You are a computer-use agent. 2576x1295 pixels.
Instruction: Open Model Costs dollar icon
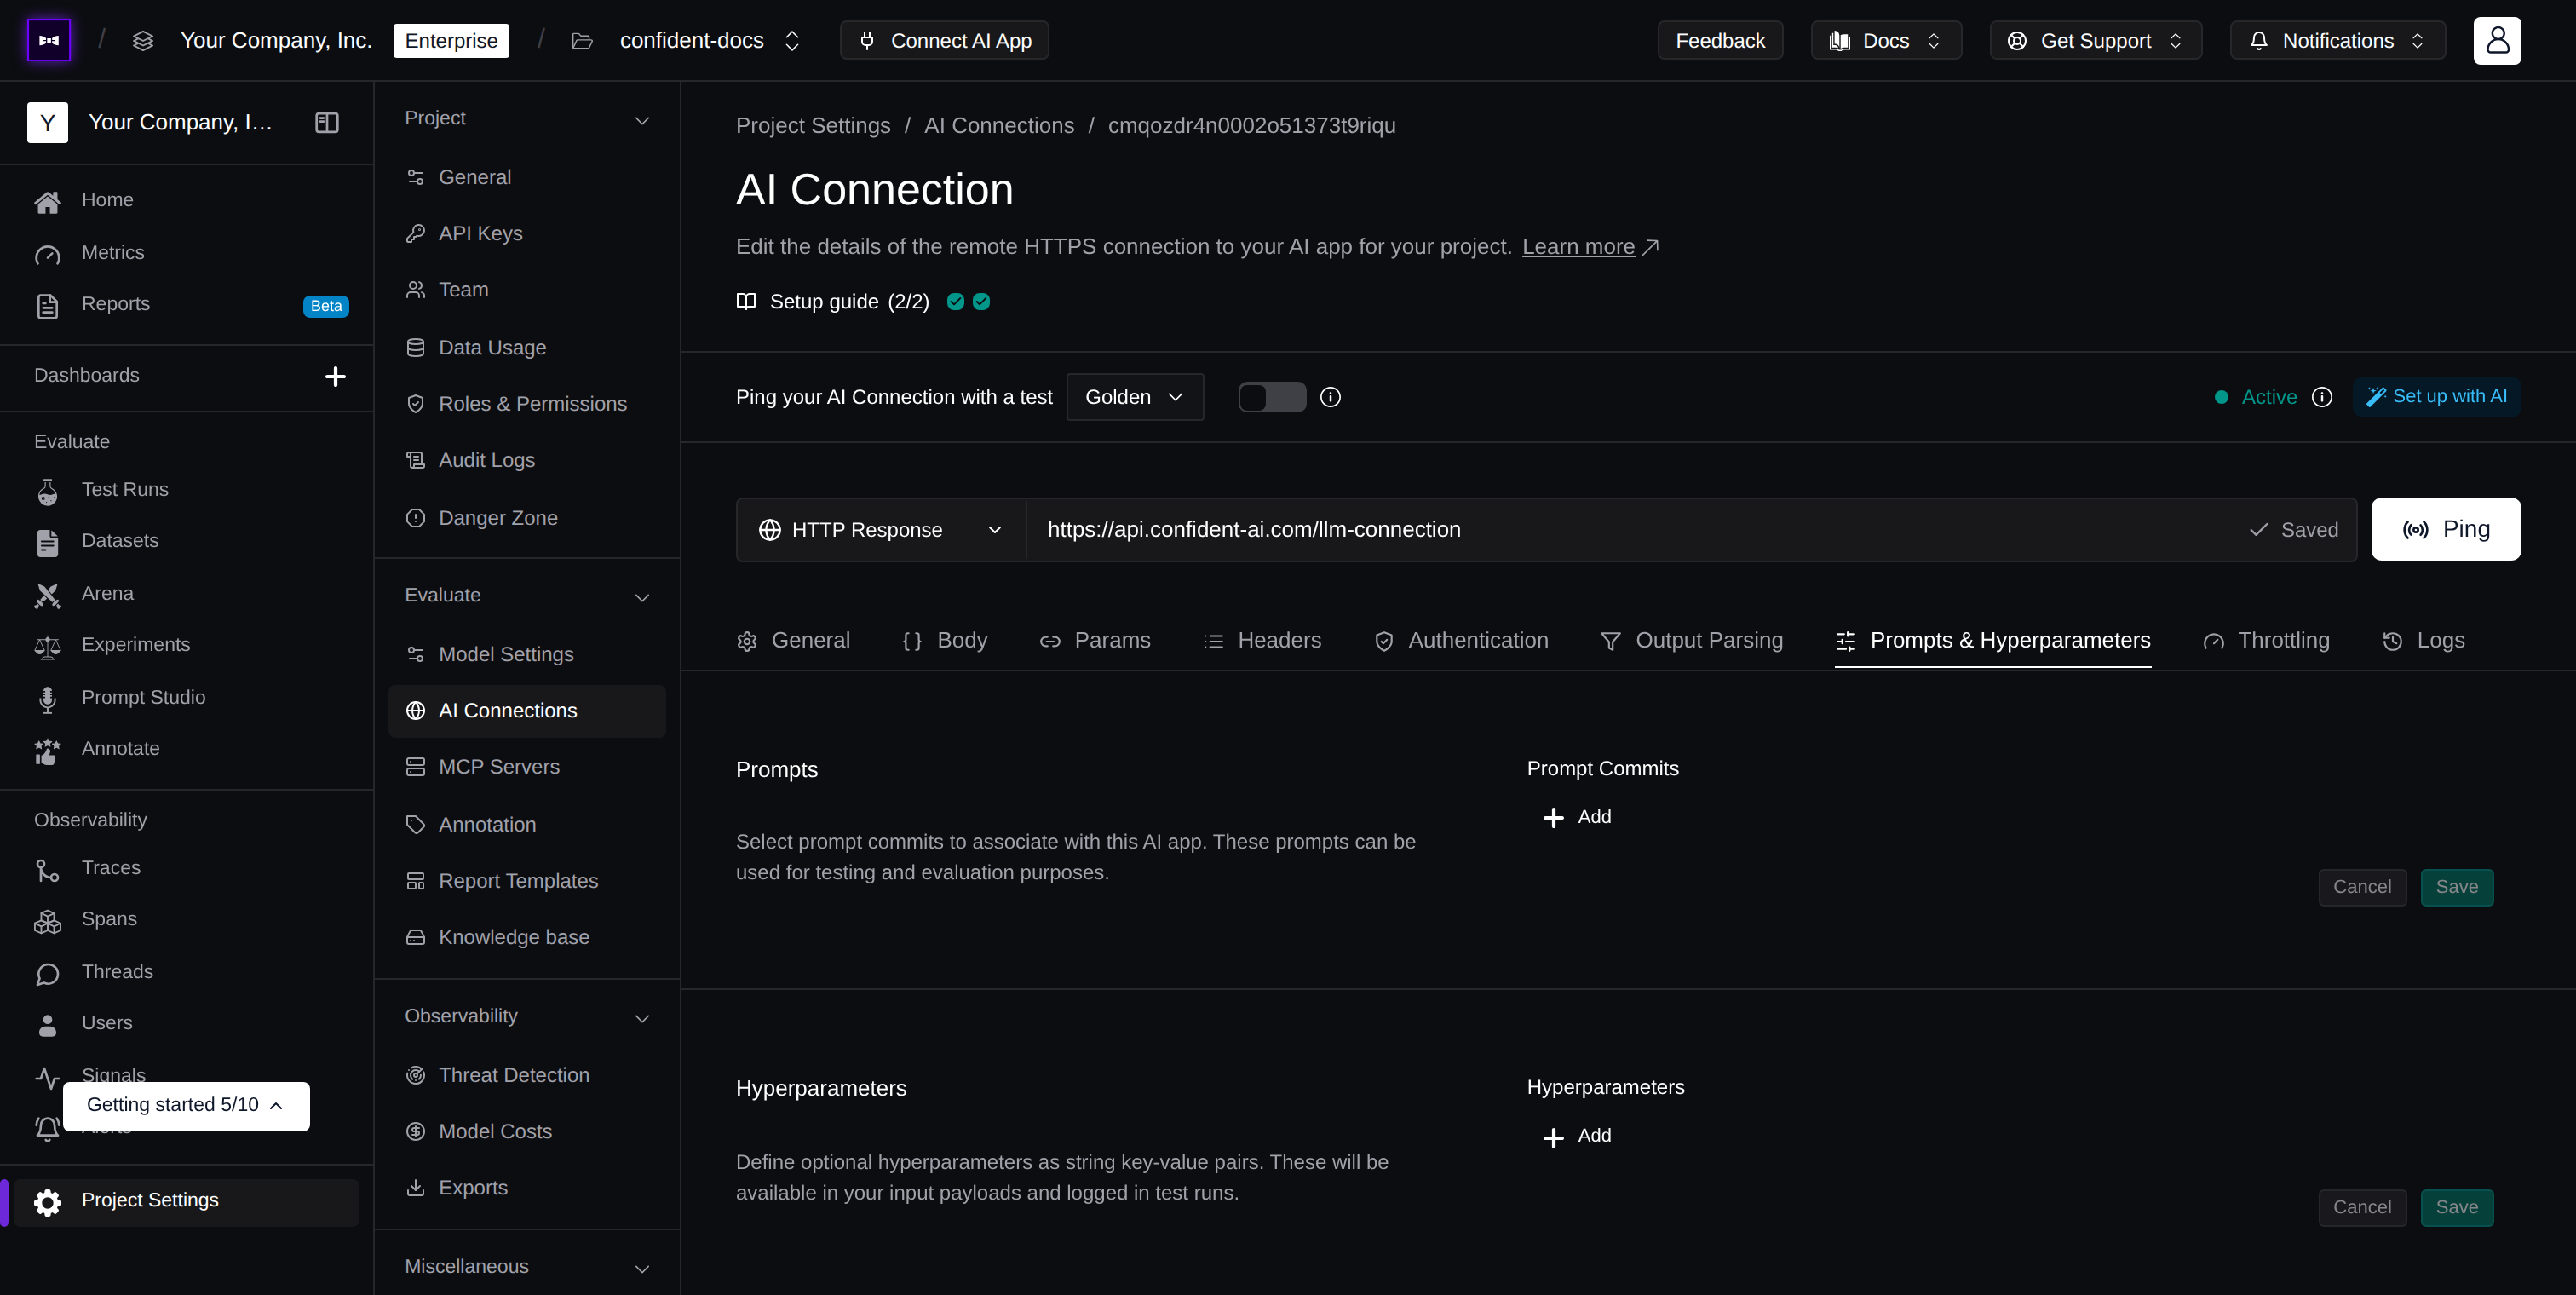coord(415,1131)
